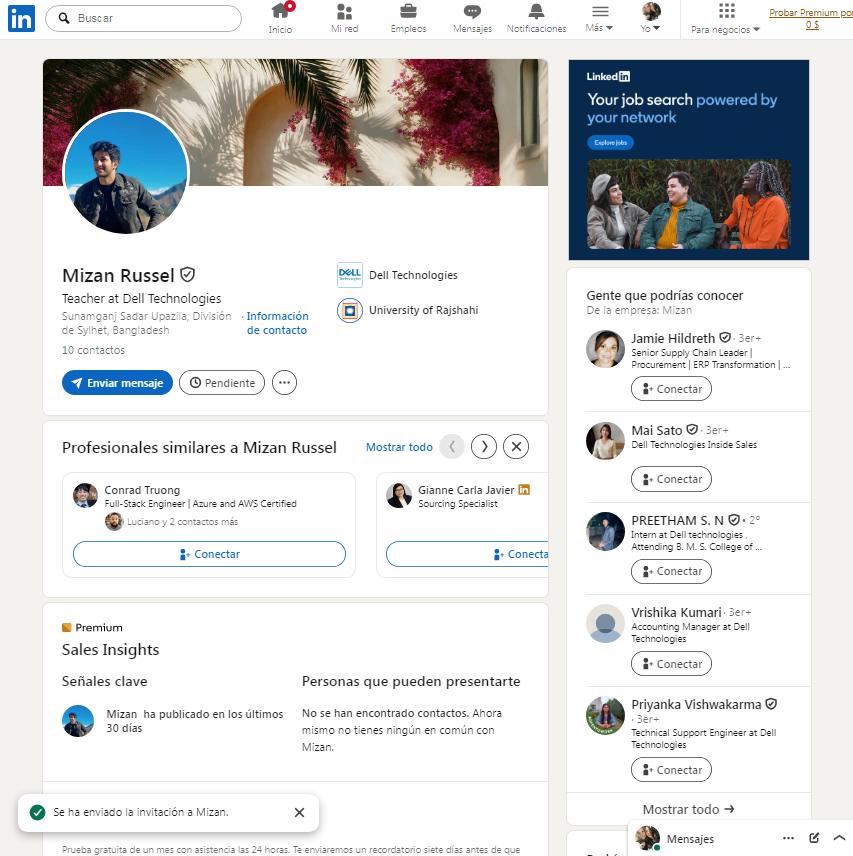Open Conrad Truong's name link
Viewport: 853px width, 856px height.
coord(142,490)
